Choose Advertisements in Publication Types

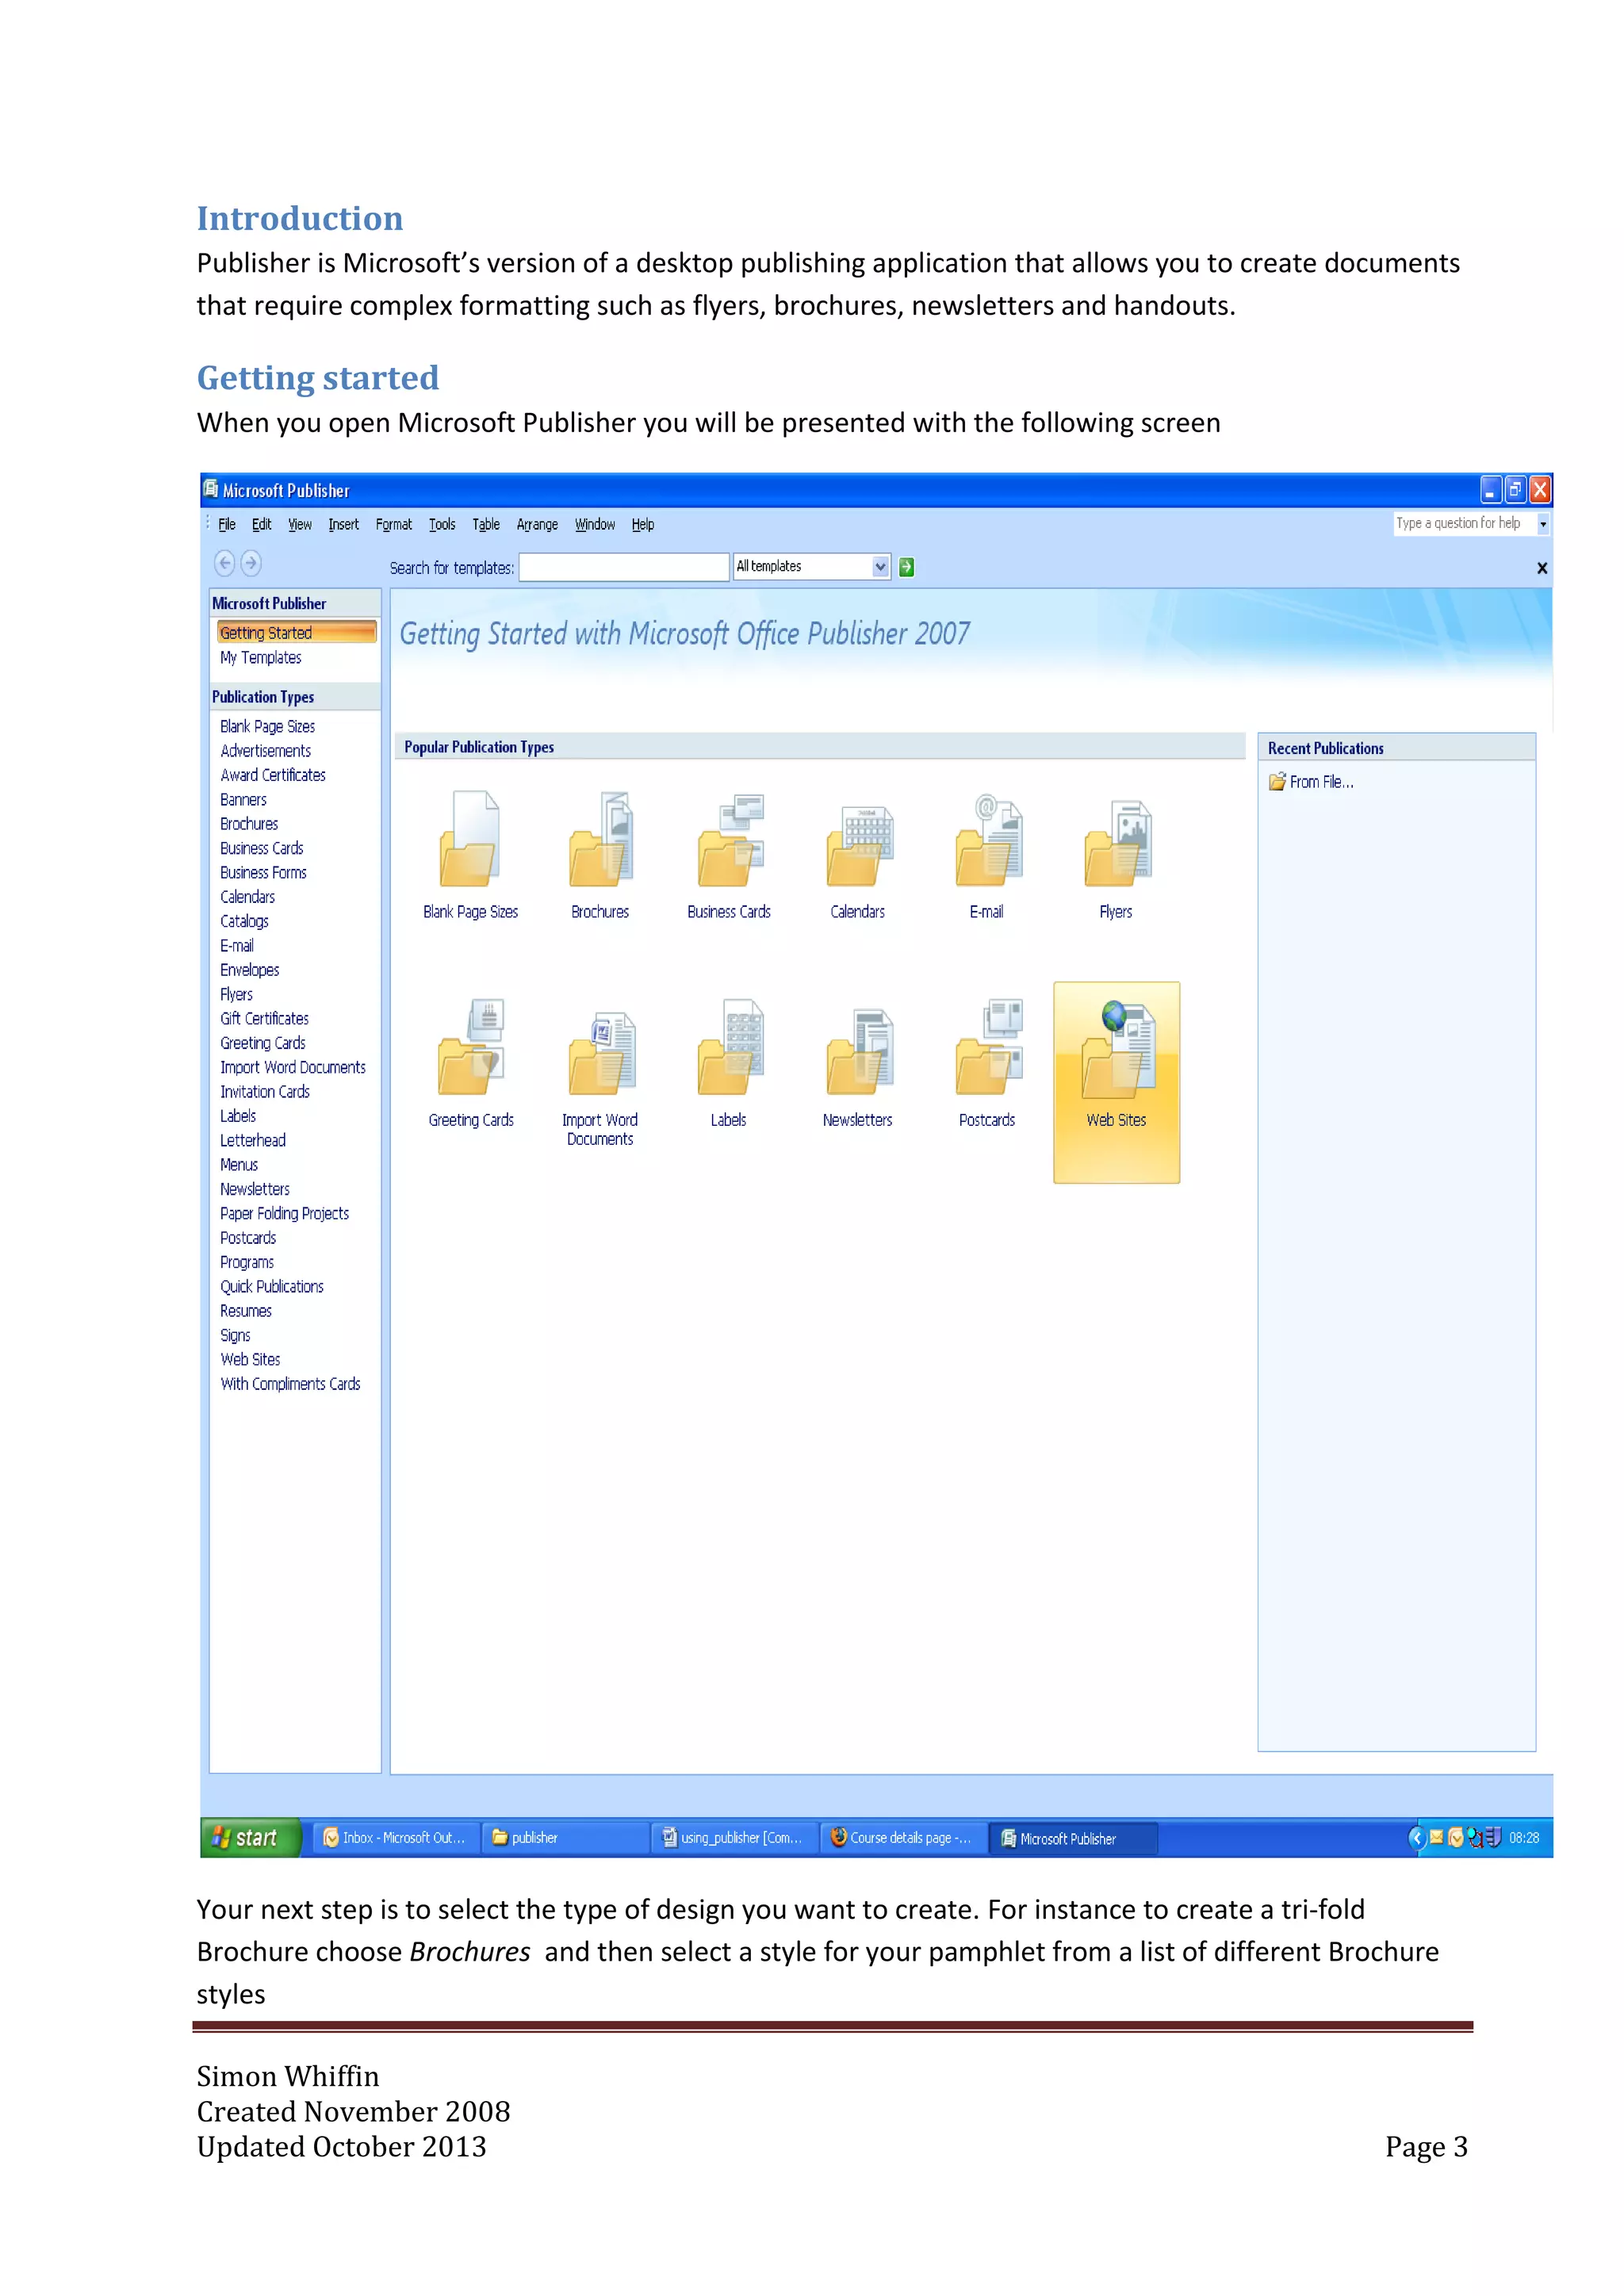[x=266, y=751]
